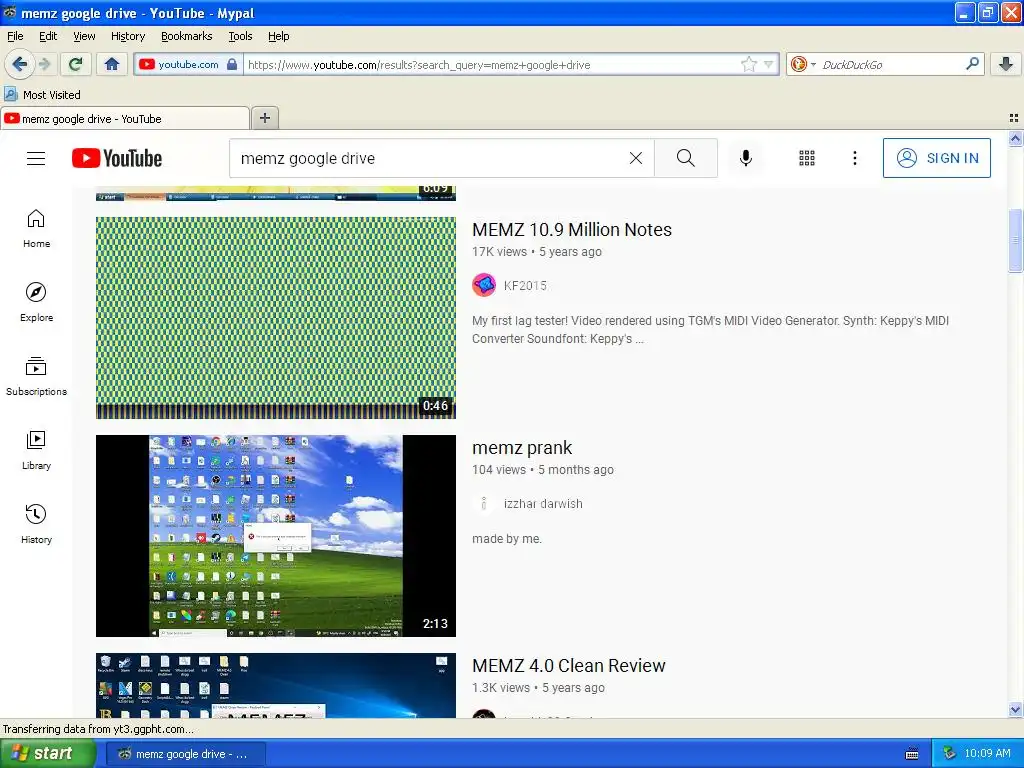Open the KF2015 channel link

pos(525,285)
